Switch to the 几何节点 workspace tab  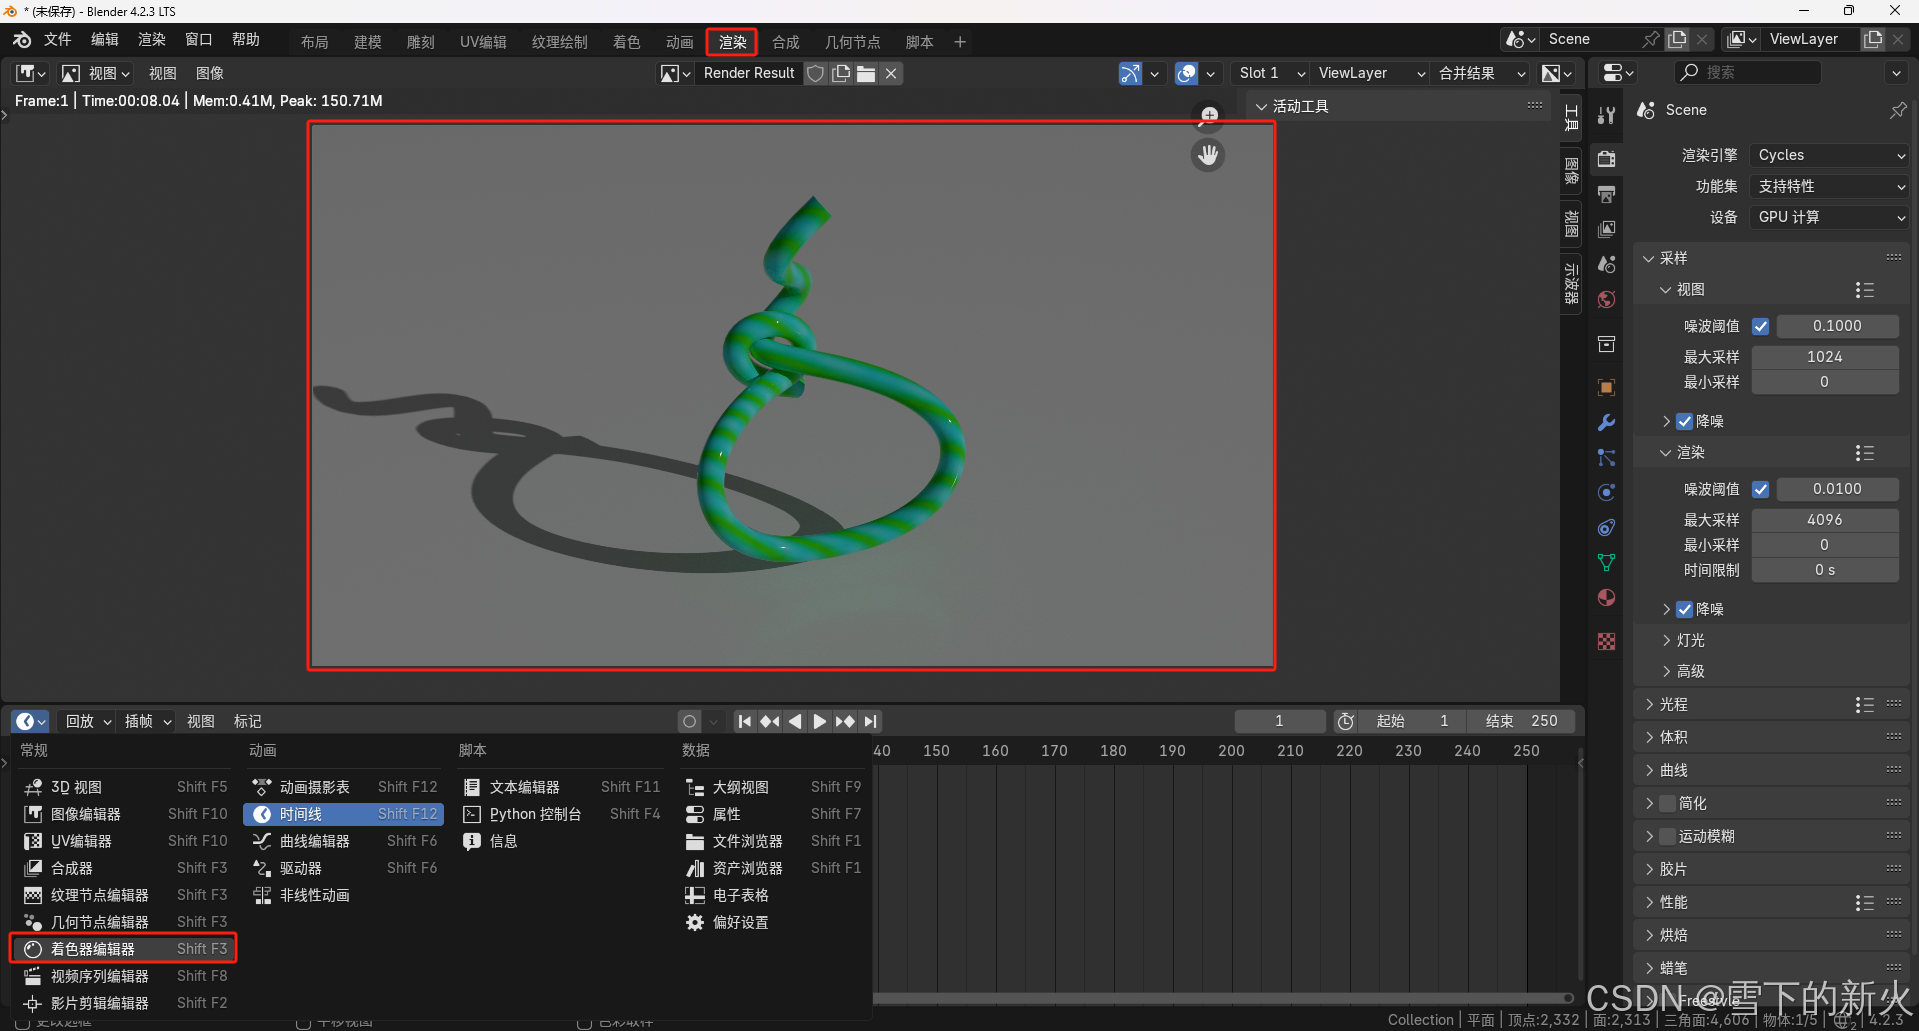[x=852, y=42]
